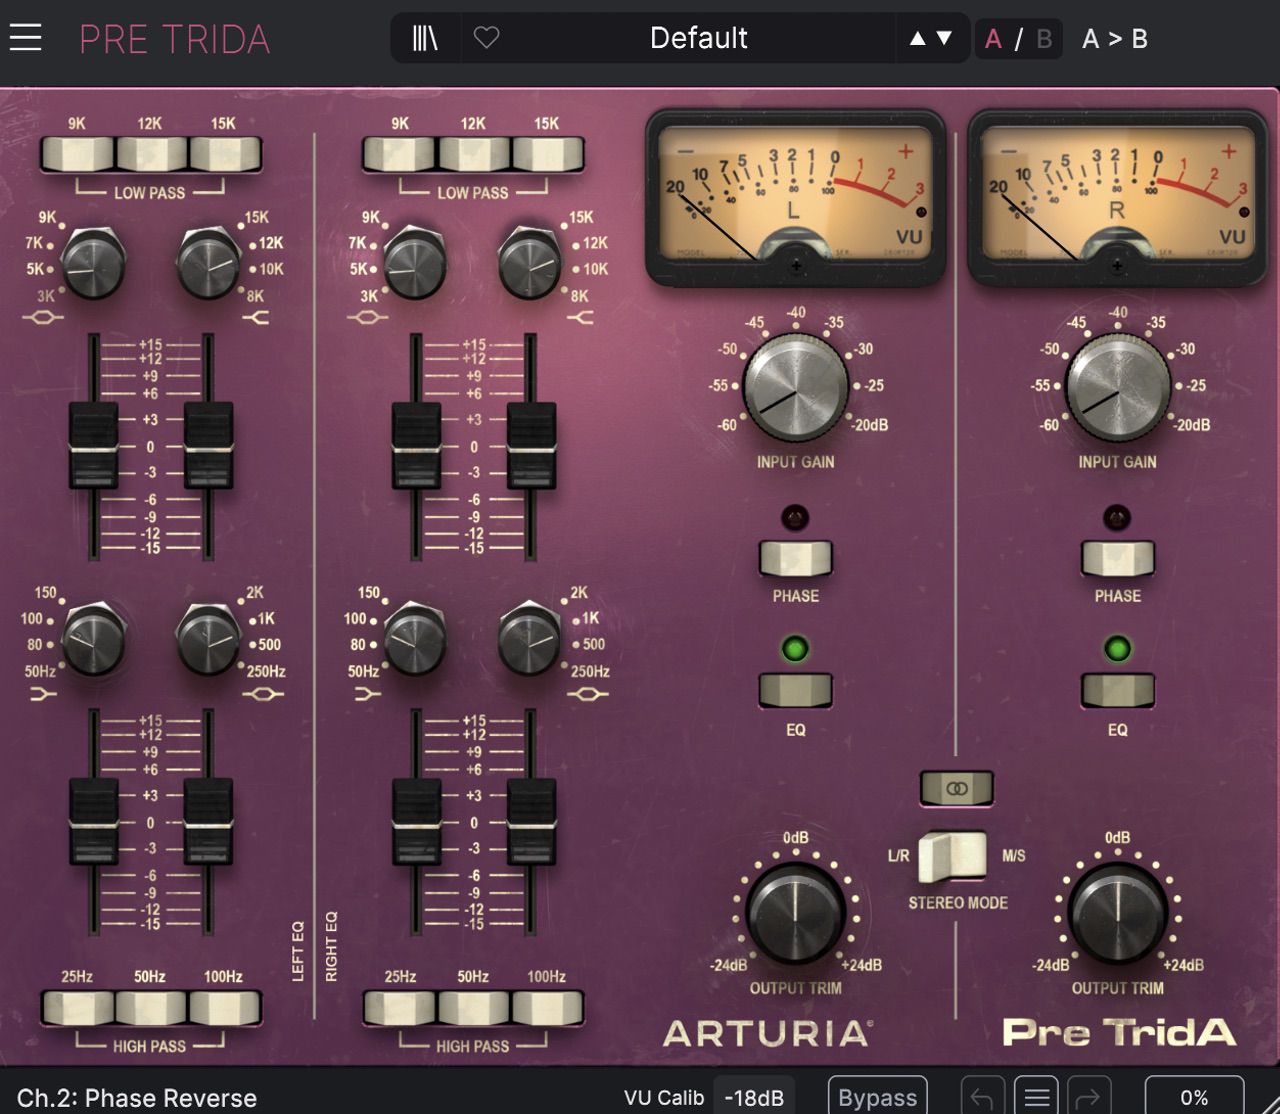Open the preset browser library icon
1280x1114 pixels.
click(x=425, y=38)
